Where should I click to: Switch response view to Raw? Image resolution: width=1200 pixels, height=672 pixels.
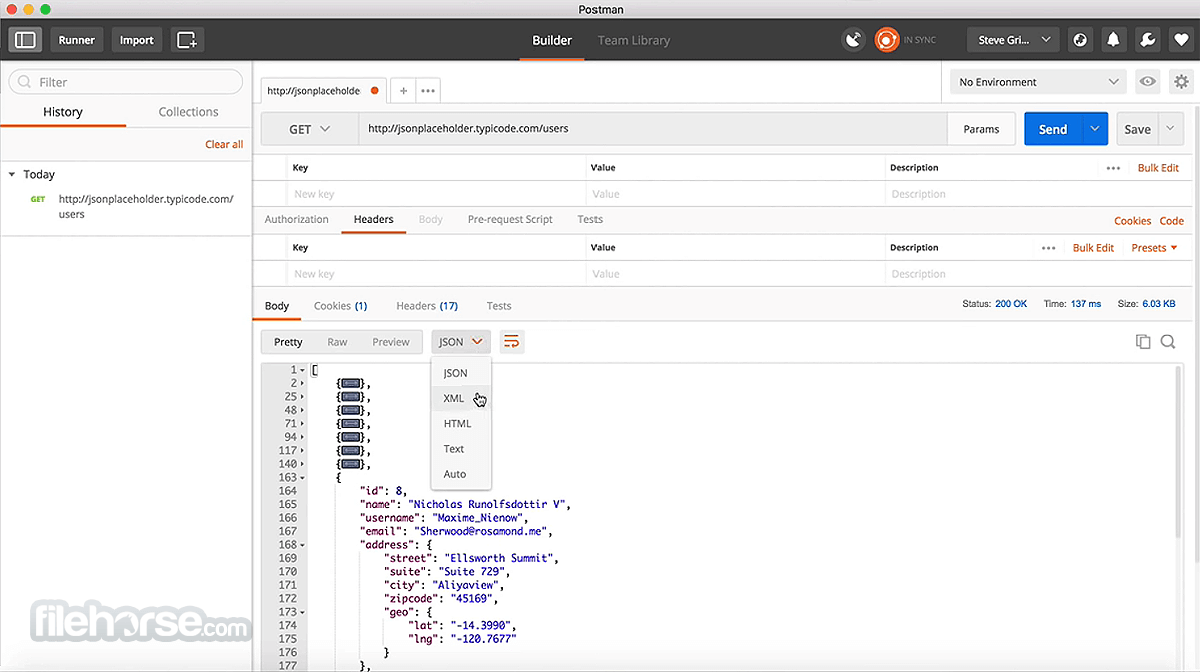(x=337, y=342)
